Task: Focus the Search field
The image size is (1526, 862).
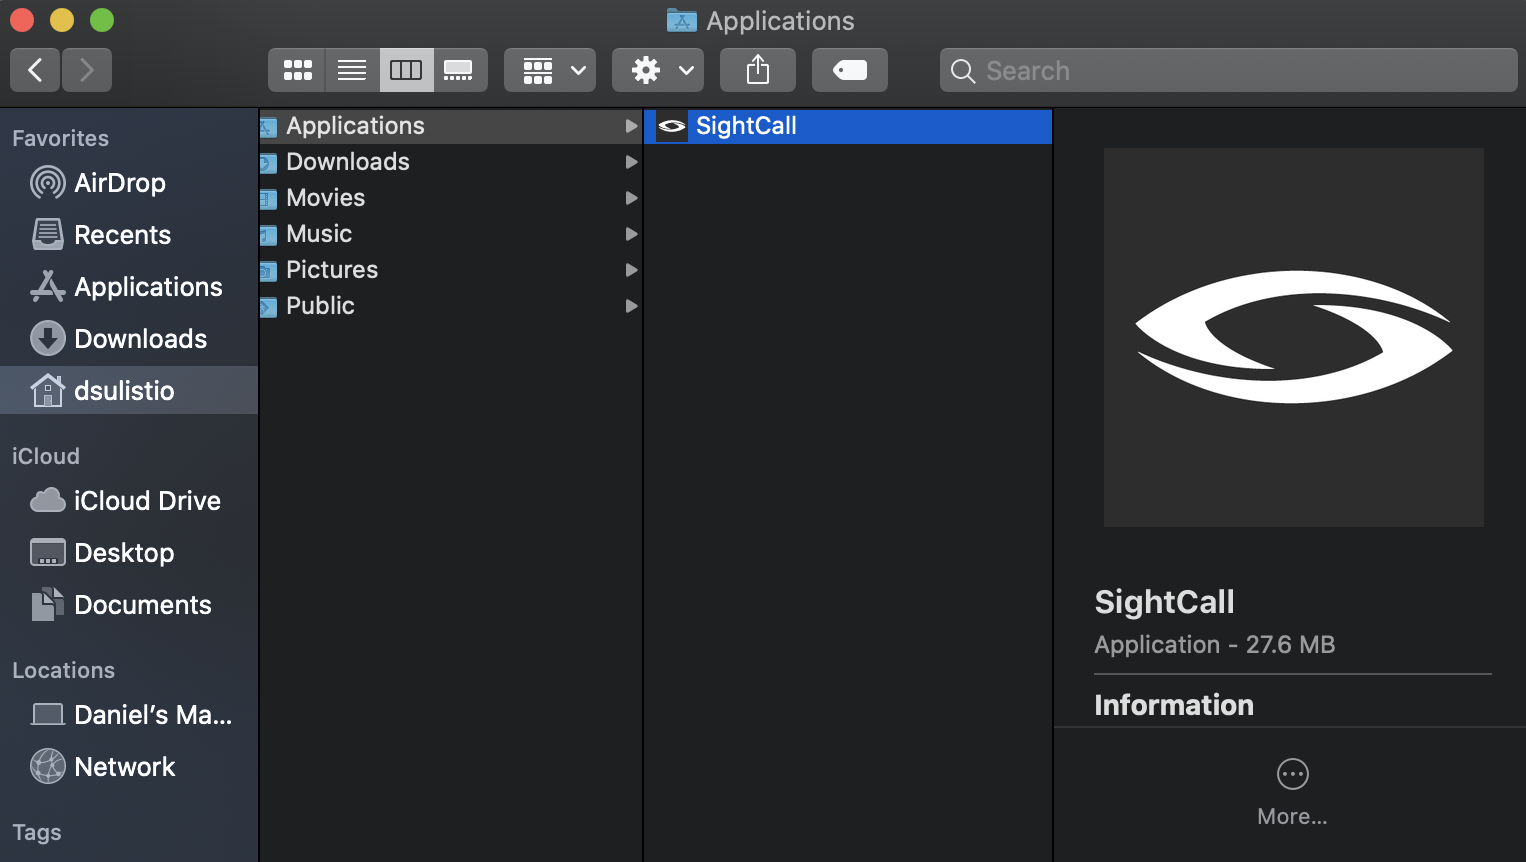Action: coord(1229,70)
